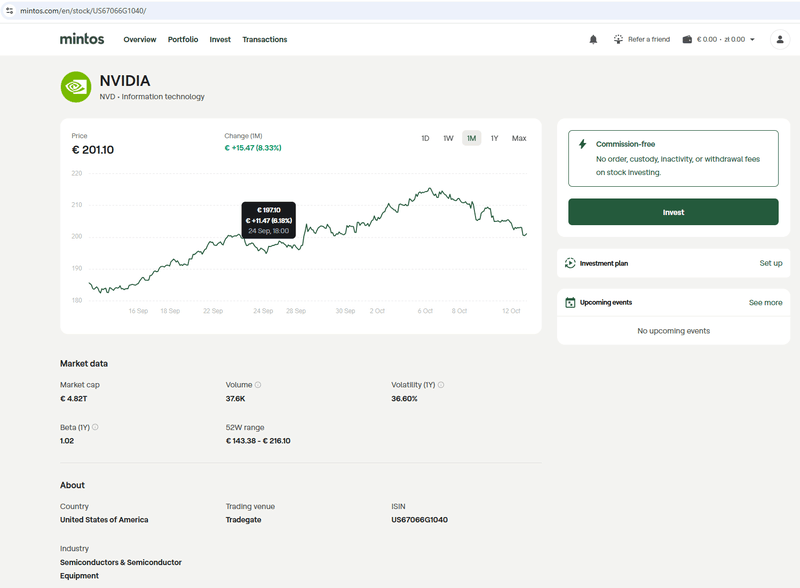Click See more for Upcoming events
This screenshot has height=588, width=800.
[x=765, y=303]
